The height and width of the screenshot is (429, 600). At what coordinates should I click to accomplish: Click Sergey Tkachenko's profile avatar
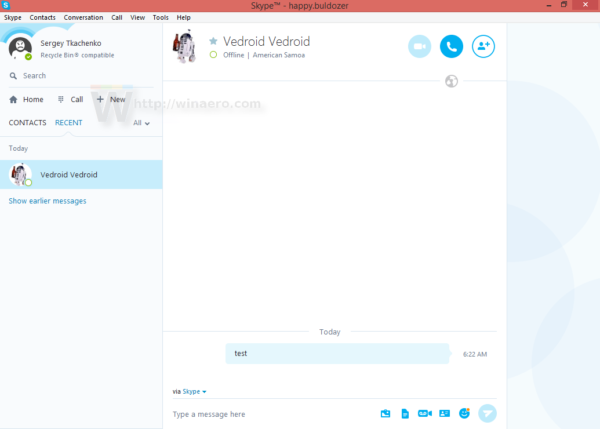pos(20,48)
